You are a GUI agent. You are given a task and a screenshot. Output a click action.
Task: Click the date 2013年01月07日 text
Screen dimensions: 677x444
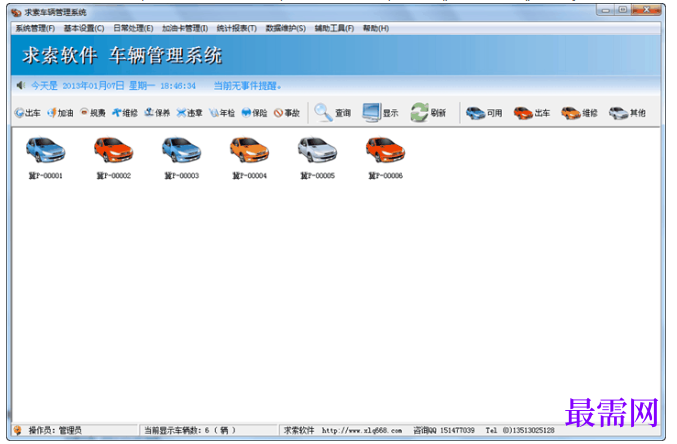click(x=93, y=86)
